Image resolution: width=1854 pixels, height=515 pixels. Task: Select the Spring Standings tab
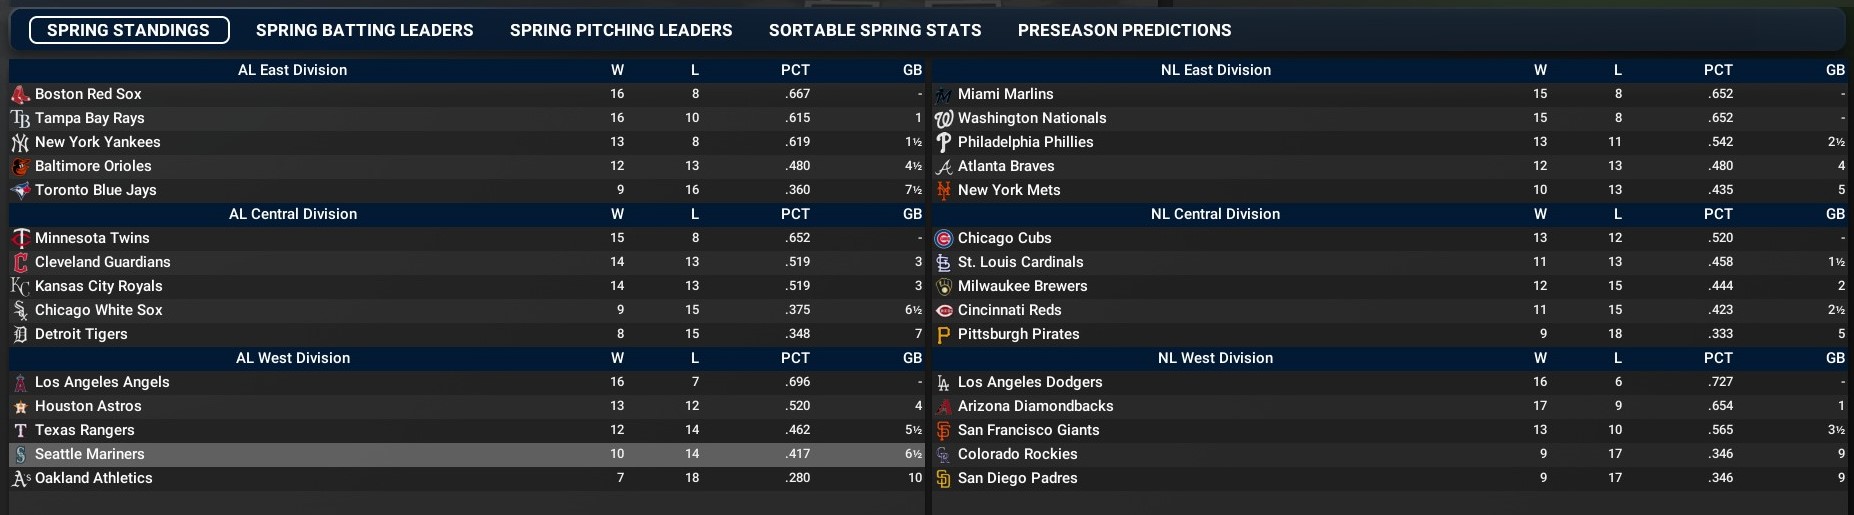[129, 31]
